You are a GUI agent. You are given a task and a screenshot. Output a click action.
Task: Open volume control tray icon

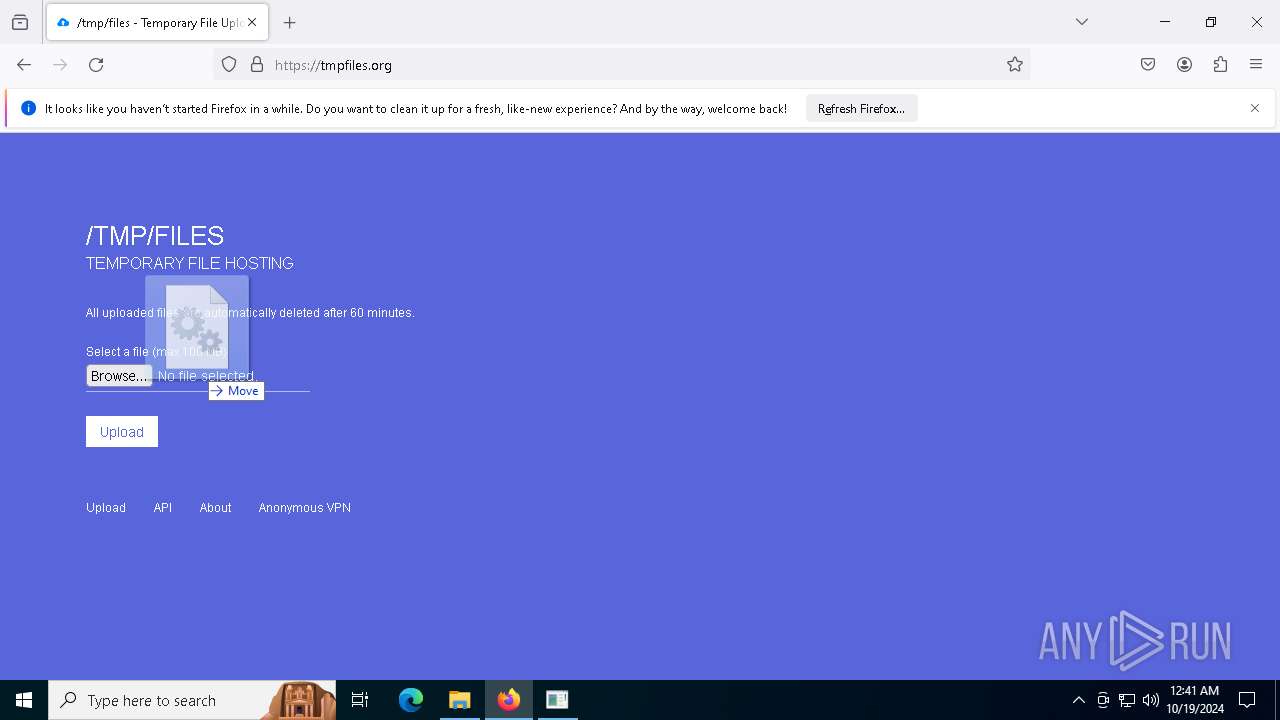pos(1151,700)
